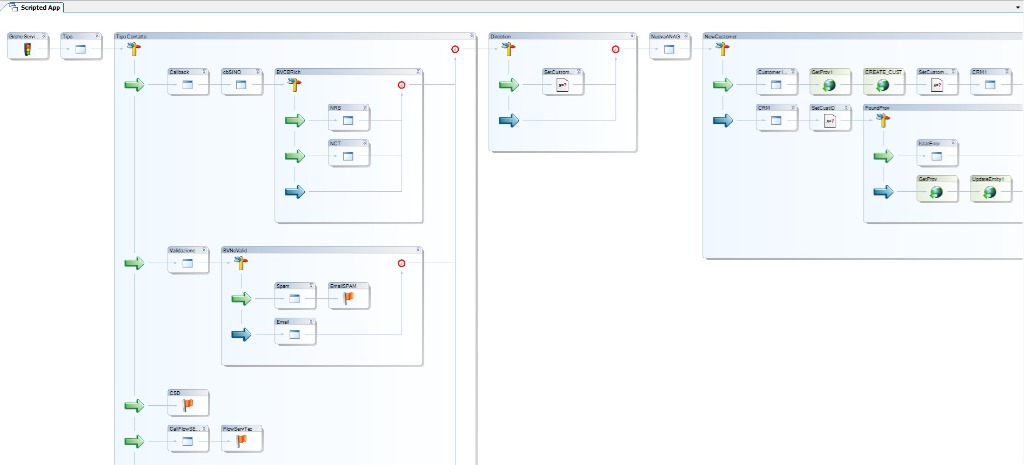Image resolution: width=1024 pixels, height=465 pixels.
Task: Select the Tipo Contatto signpost branch icon
Action: tap(134, 49)
